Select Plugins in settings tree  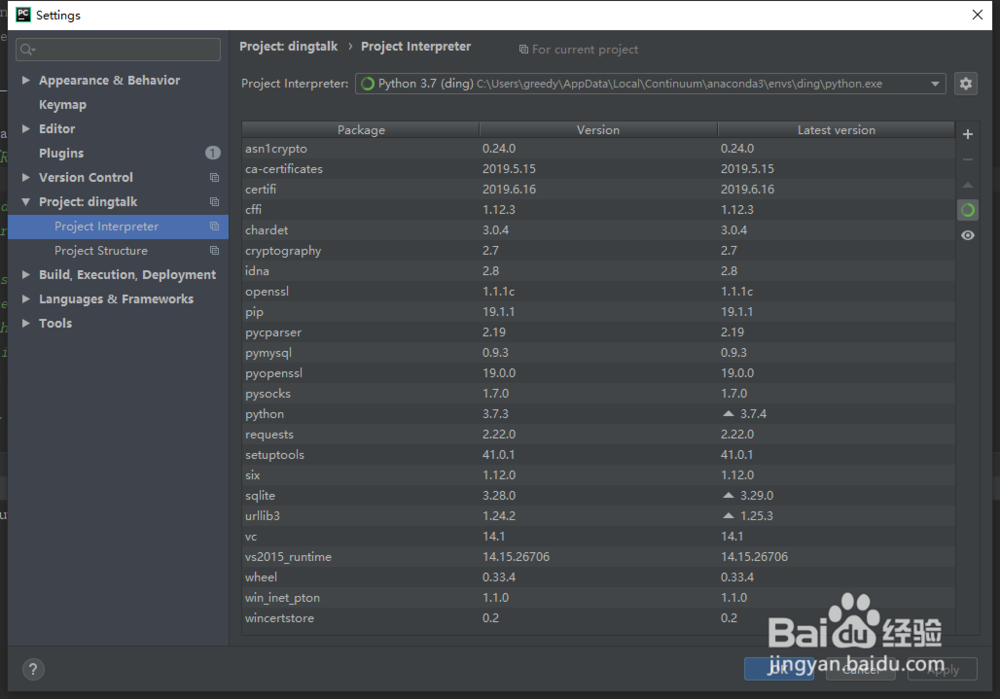coord(61,153)
